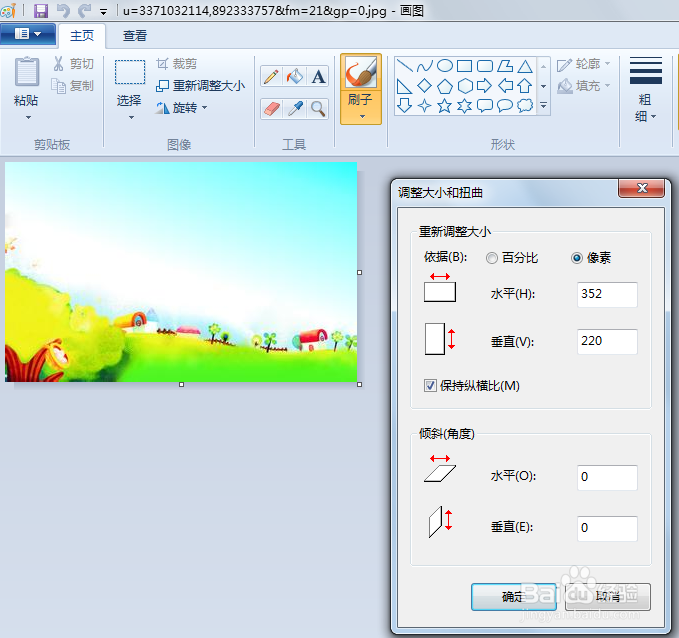Screen dimensions: 679x638
Task: Click canvas bottom-right resize handle
Action: [x=359, y=384]
